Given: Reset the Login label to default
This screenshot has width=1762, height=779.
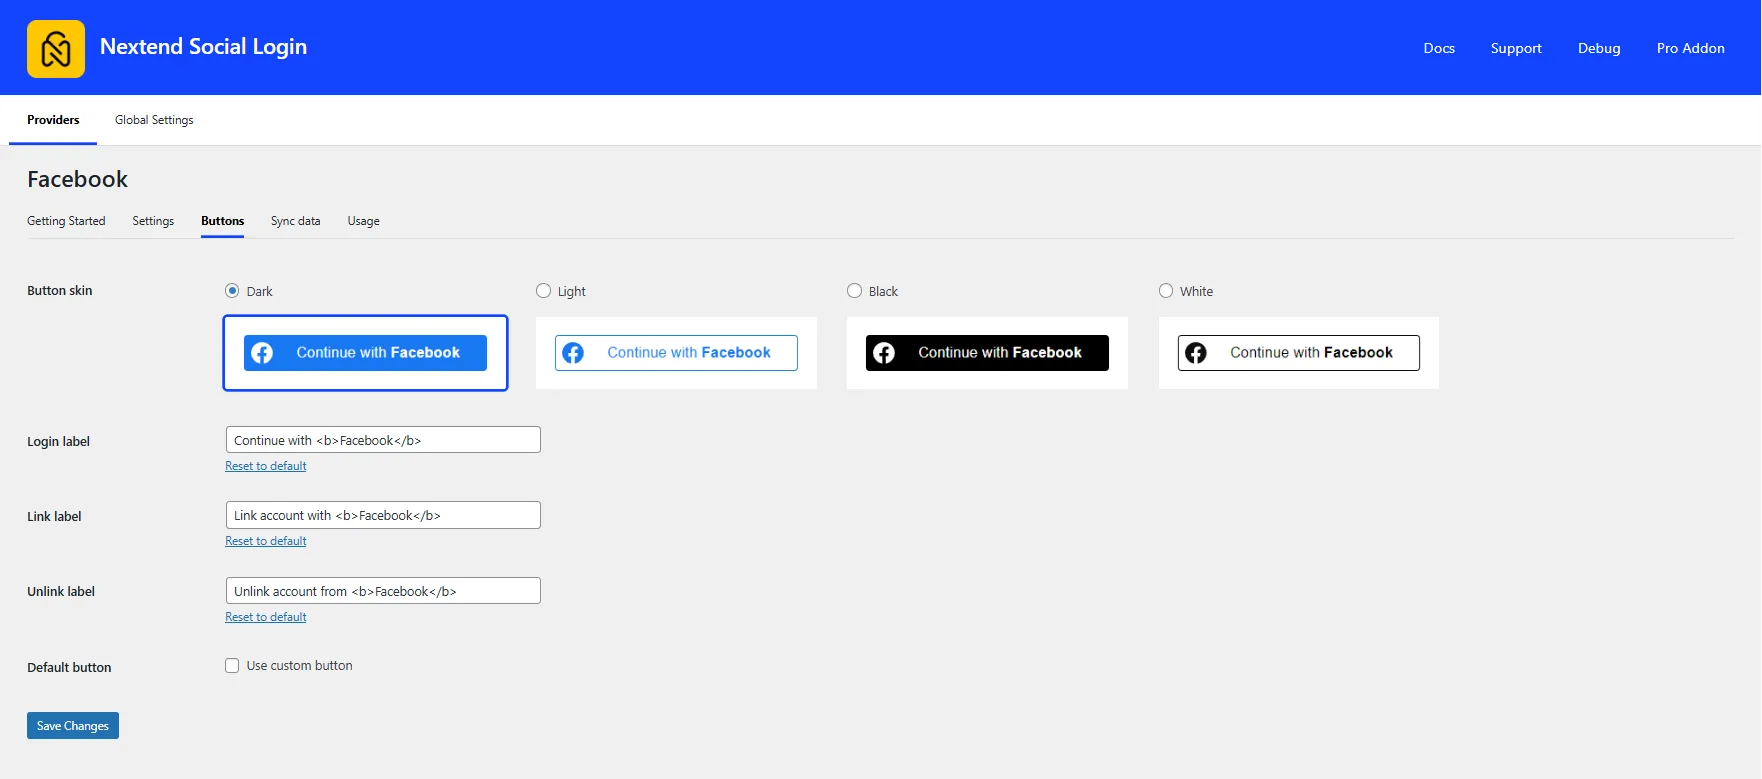Looking at the screenshot, I should click(266, 466).
